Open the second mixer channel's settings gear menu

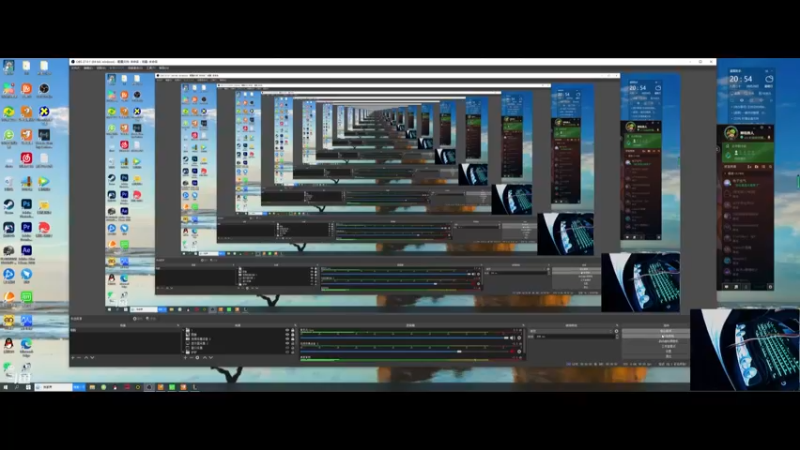519,352
